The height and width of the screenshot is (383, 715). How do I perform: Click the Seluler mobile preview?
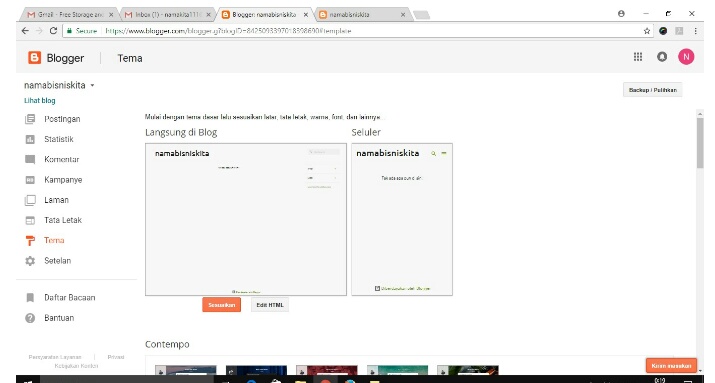402,219
